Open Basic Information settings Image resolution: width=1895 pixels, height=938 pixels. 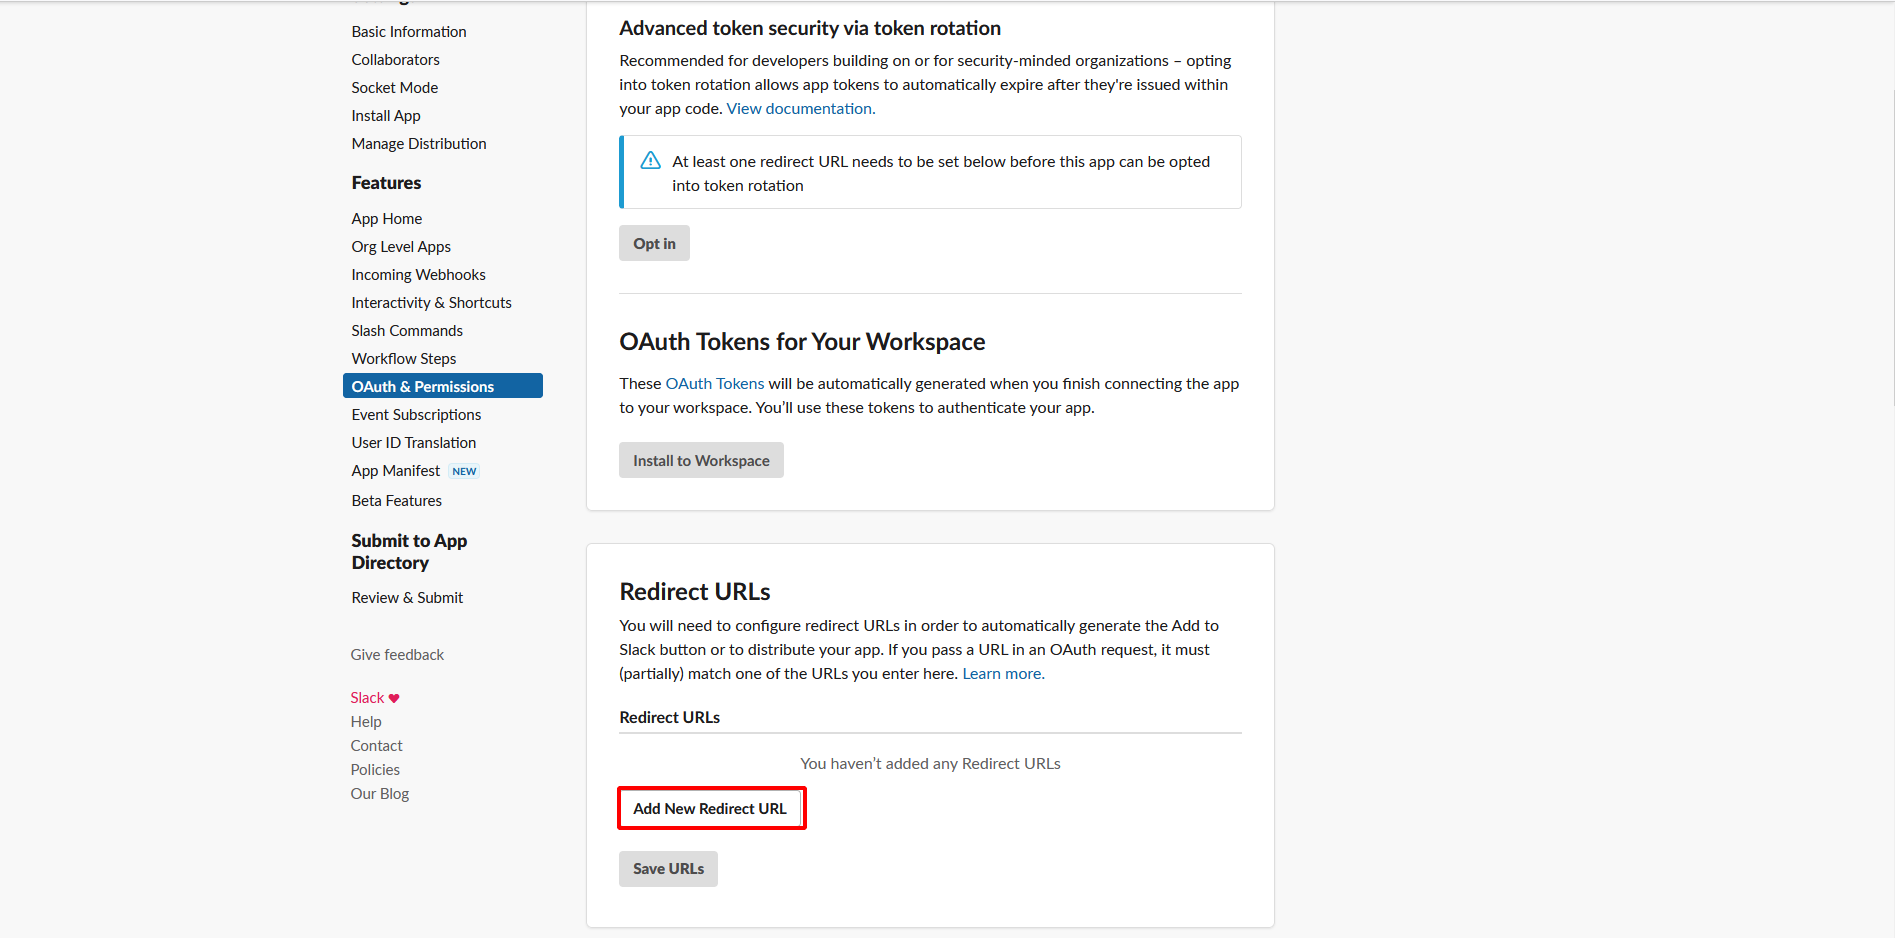(408, 31)
